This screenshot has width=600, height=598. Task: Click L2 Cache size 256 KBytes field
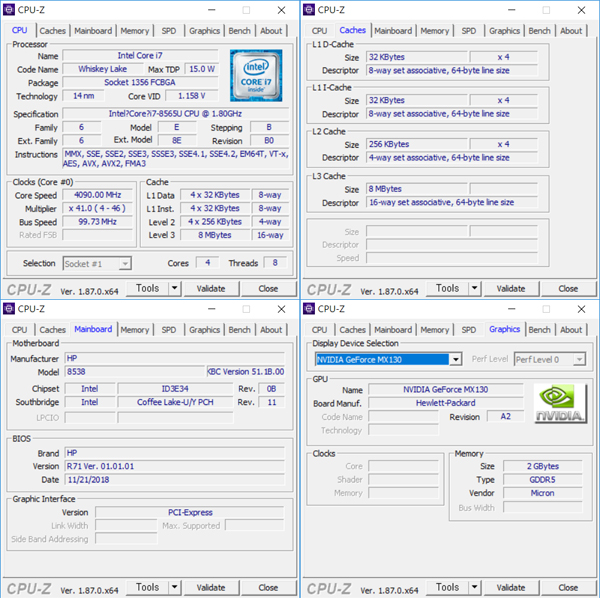tap(417, 144)
